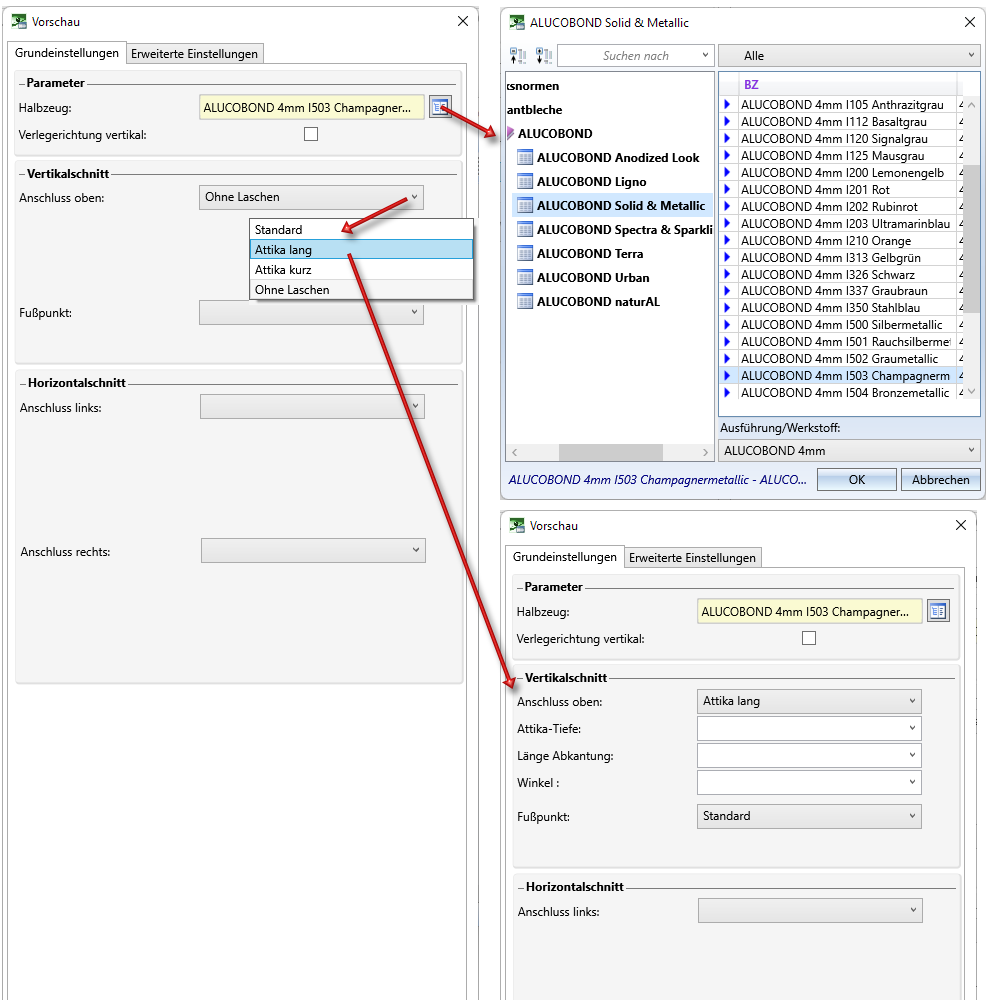Viewport: 1000px width, 1000px height.
Task: Click app icon in left Vorschau title bar
Action: (19, 22)
